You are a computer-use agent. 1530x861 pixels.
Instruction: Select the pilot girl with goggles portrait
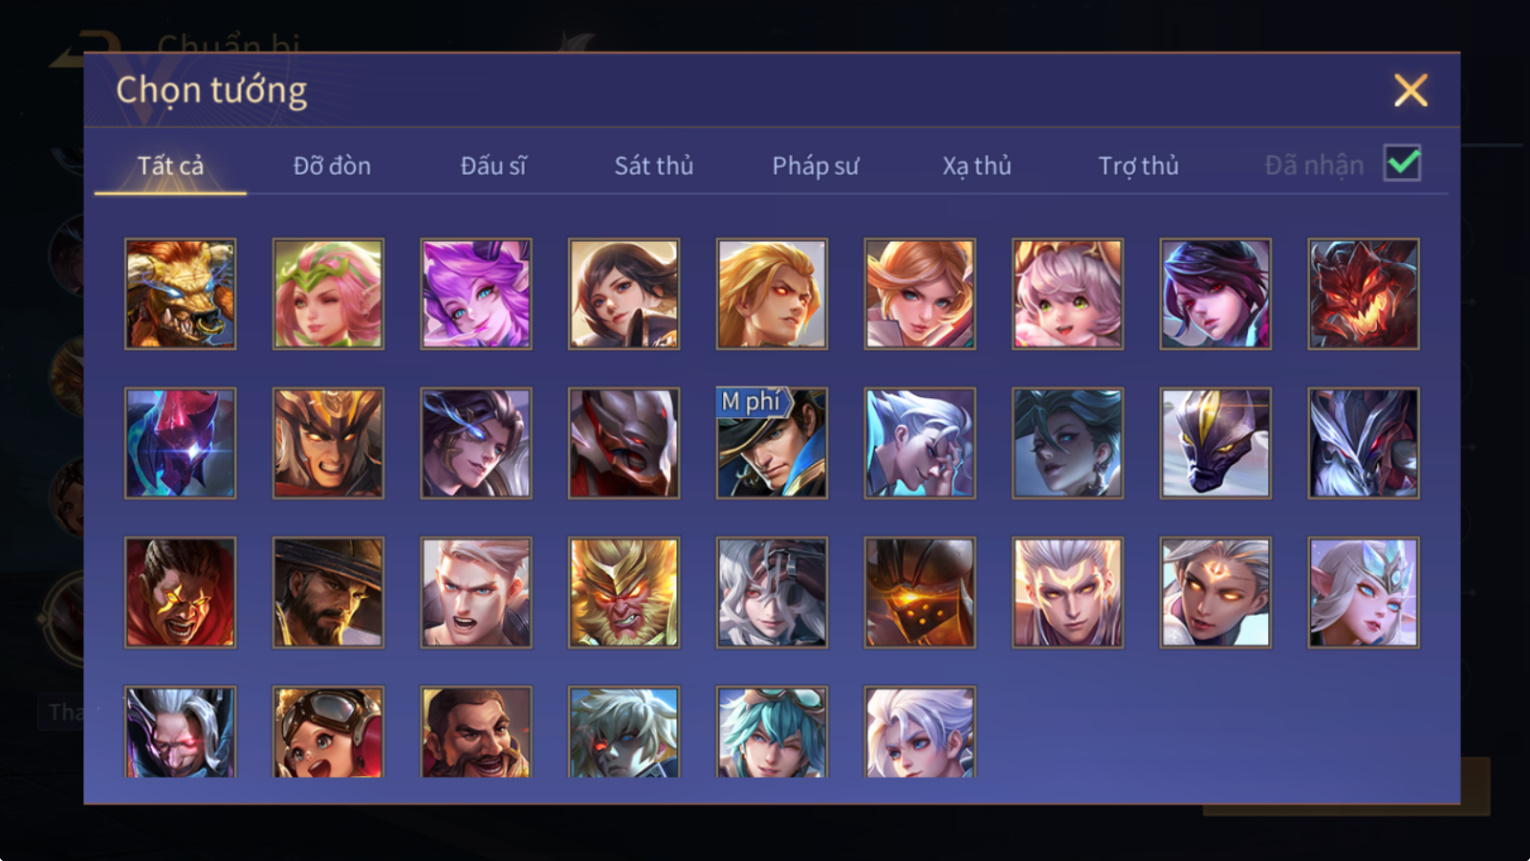328,732
